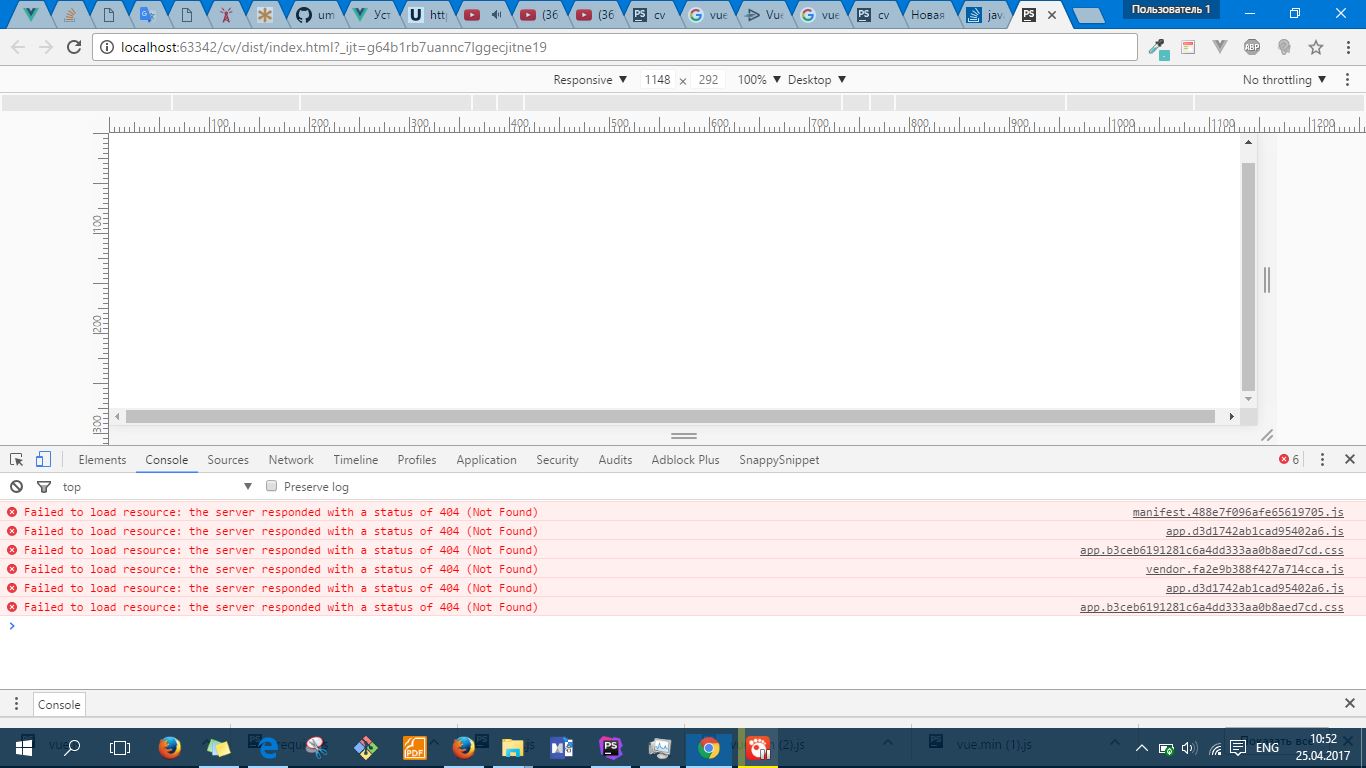1366x768 pixels.
Task: Click the viewport height field showing 292
Action: [708, 79]
